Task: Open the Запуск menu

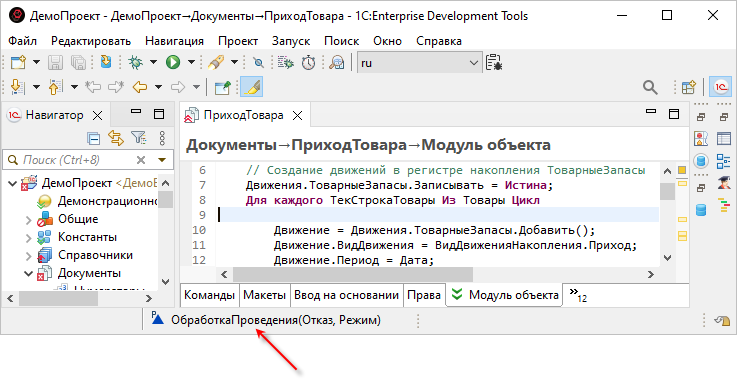Action: pyautogui.click(x=291, y=41)
